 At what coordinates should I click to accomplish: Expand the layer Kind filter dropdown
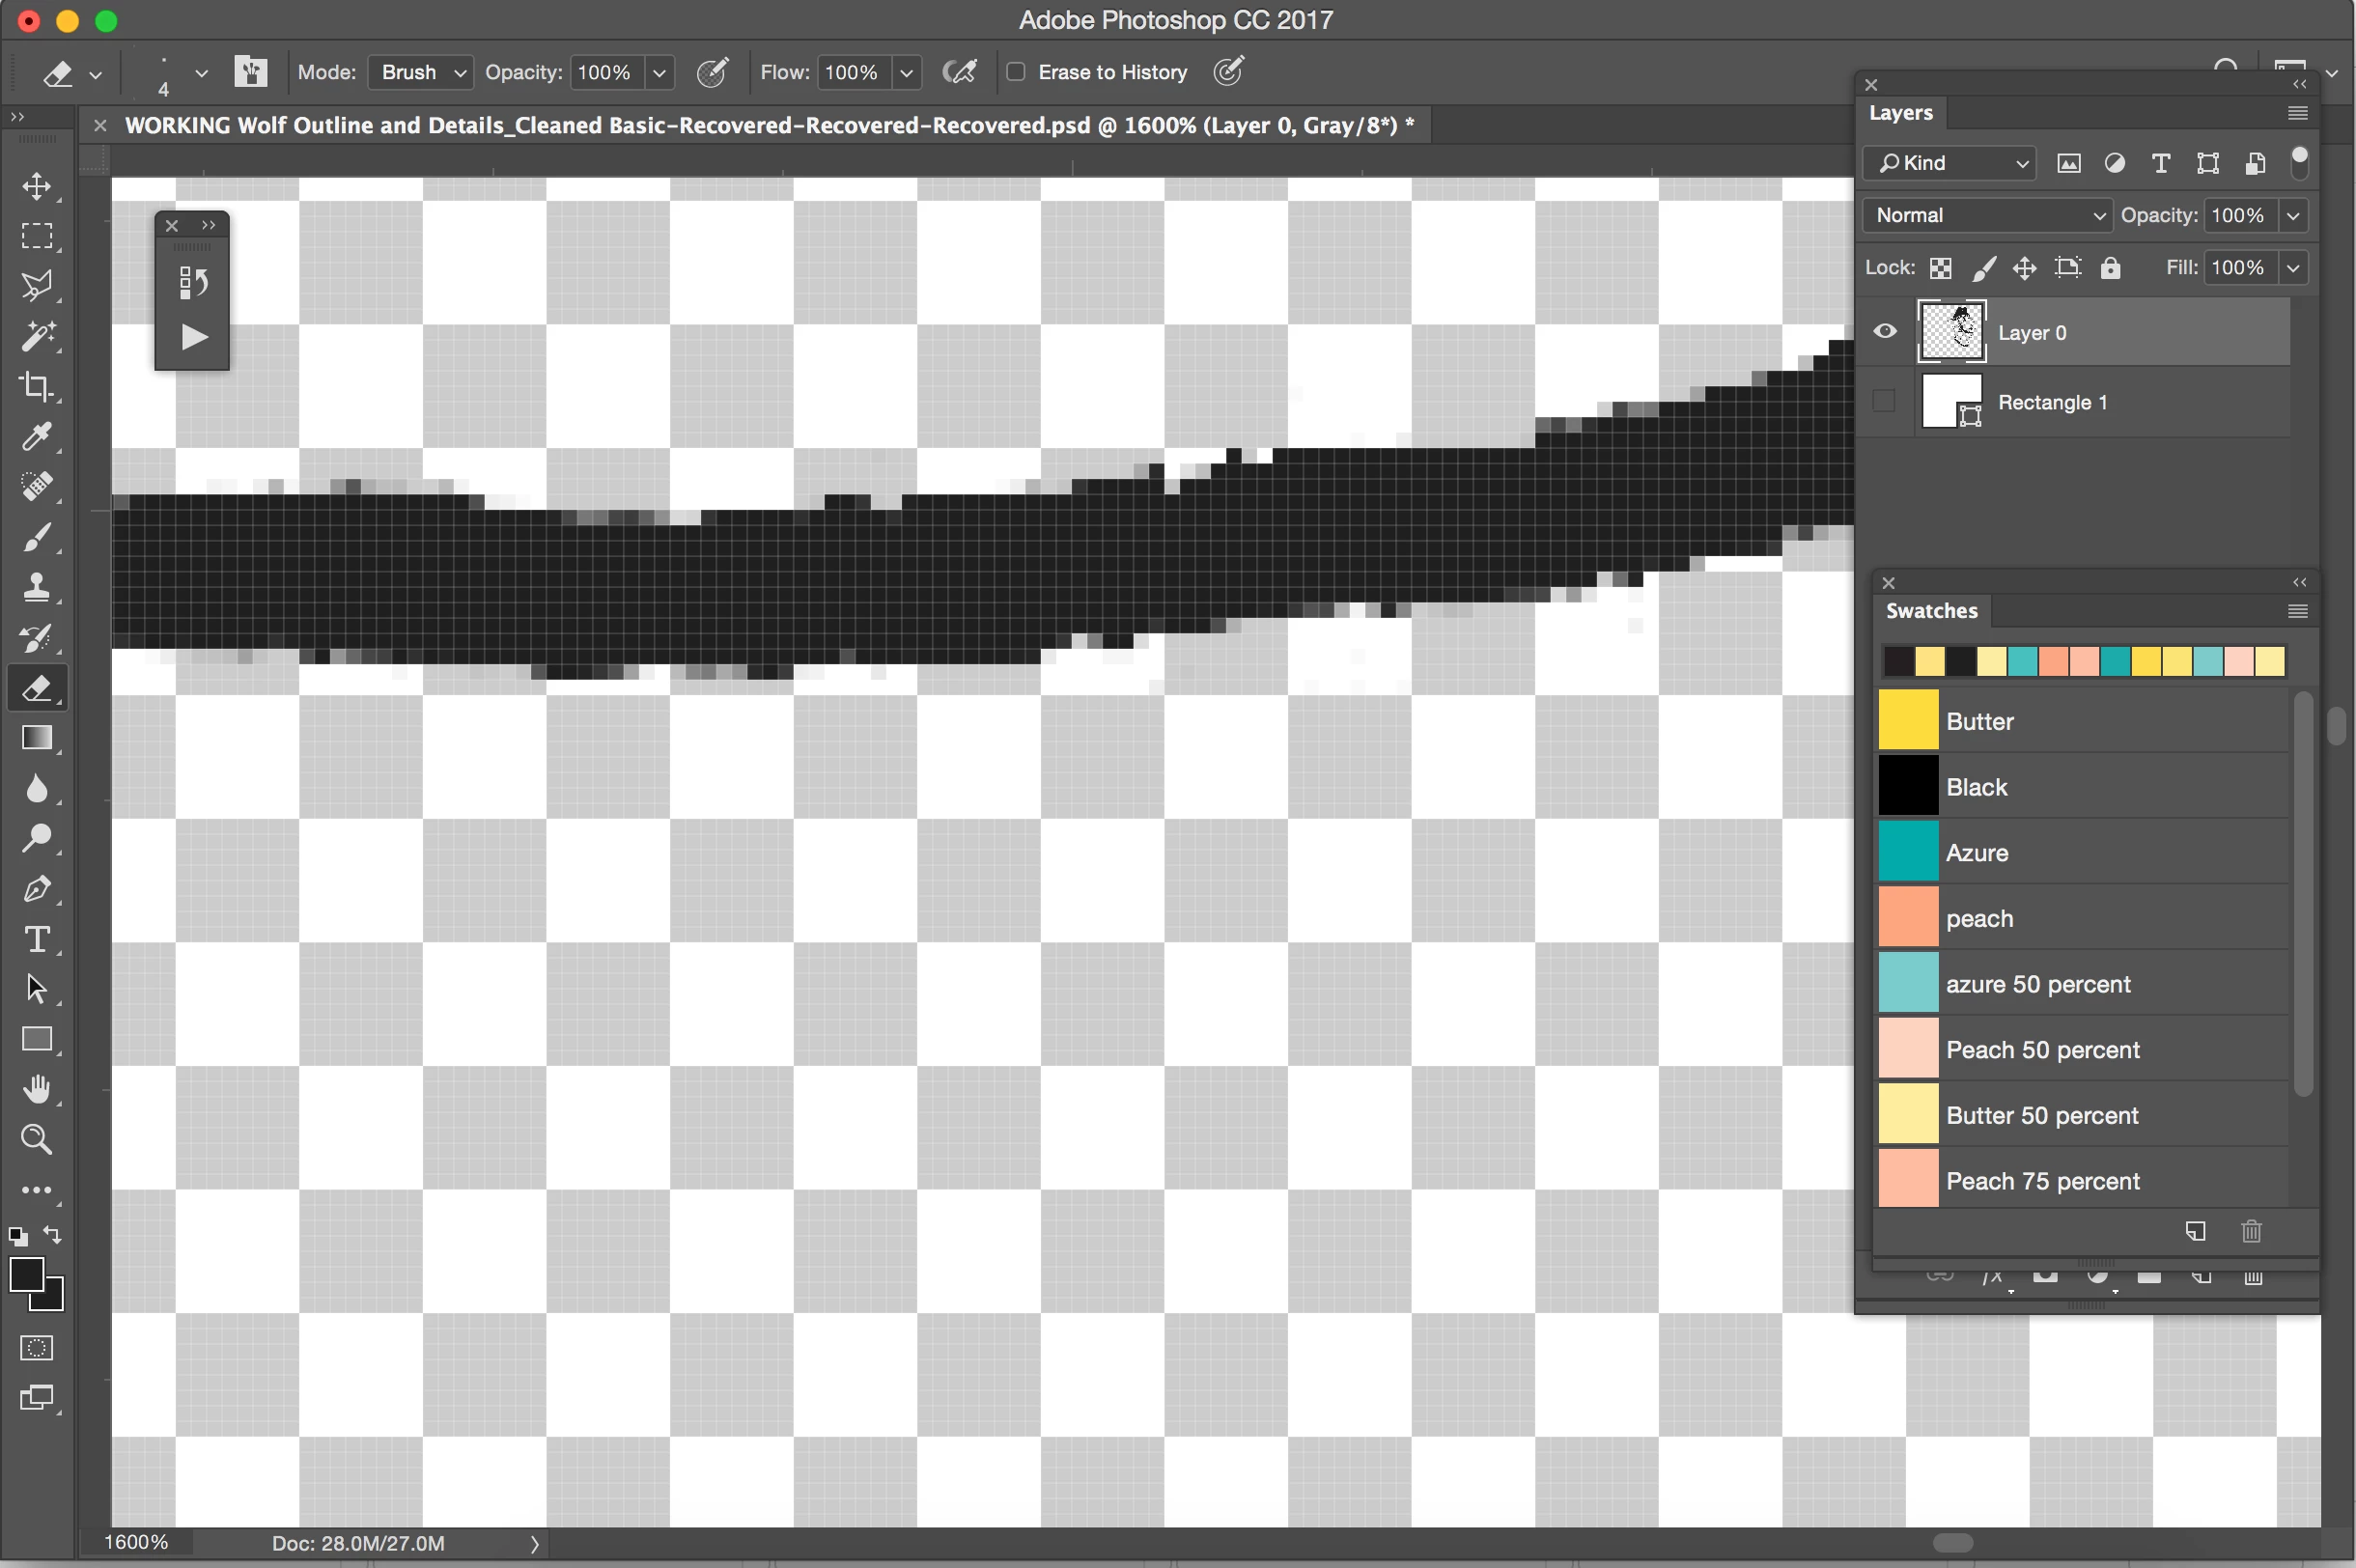1950,163
